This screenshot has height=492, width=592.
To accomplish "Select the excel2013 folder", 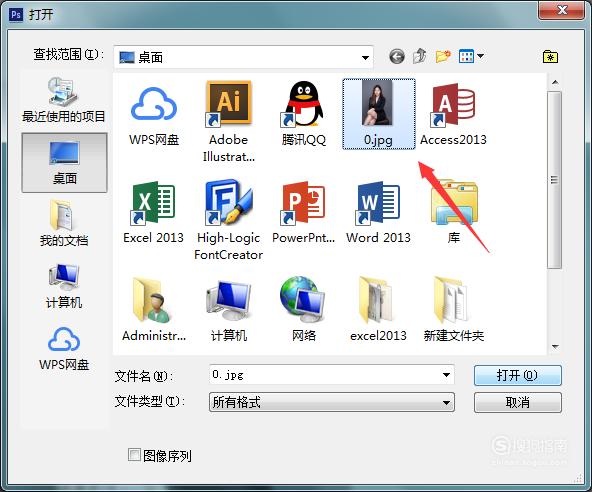I will tap(378, 310).
